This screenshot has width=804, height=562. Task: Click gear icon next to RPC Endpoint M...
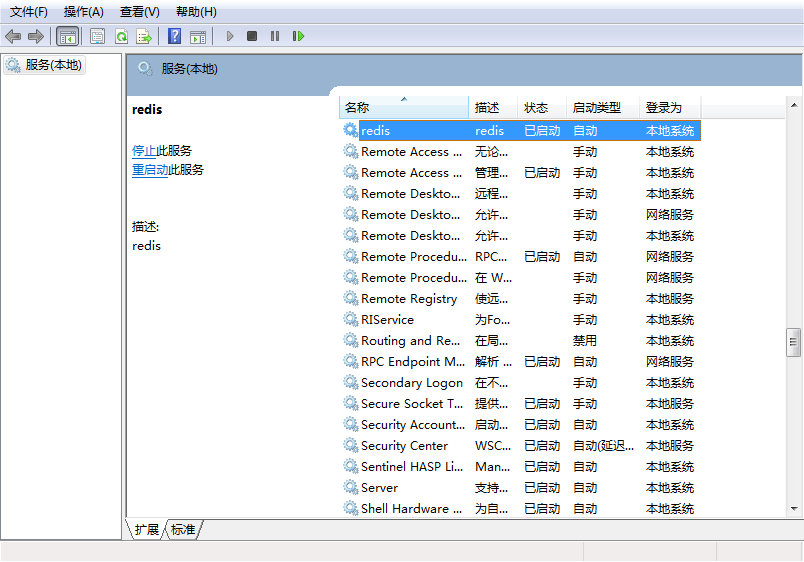click(x=350, y=362)
